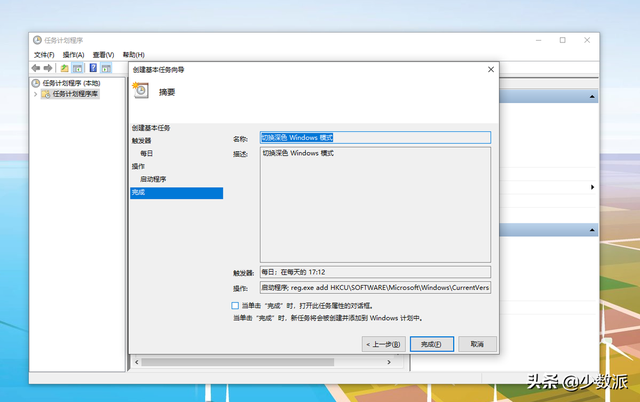Click the < 上一步(B) button

tap(383, 344)
